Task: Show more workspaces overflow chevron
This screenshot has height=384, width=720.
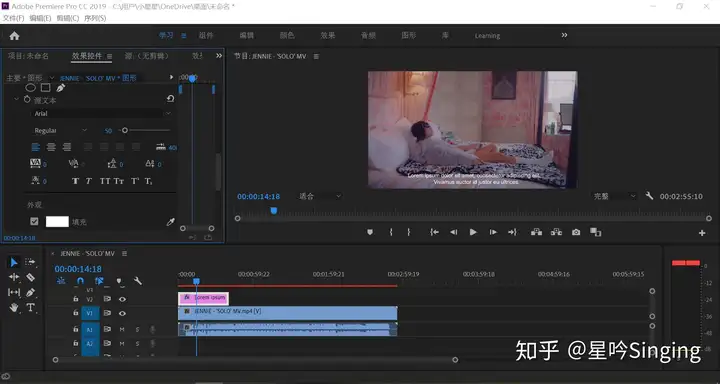Action: pyautogui.click(x=564, y=35)
